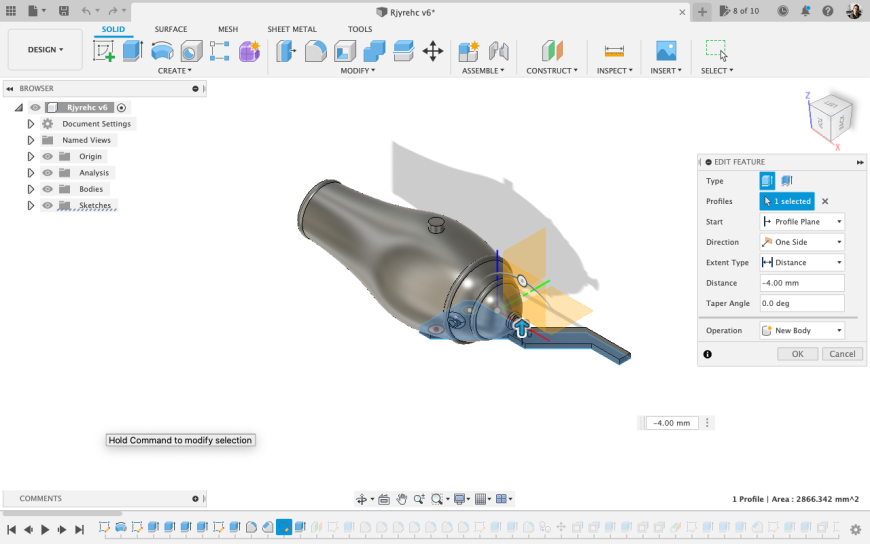Click the Offset Plane construct icon

552,51
